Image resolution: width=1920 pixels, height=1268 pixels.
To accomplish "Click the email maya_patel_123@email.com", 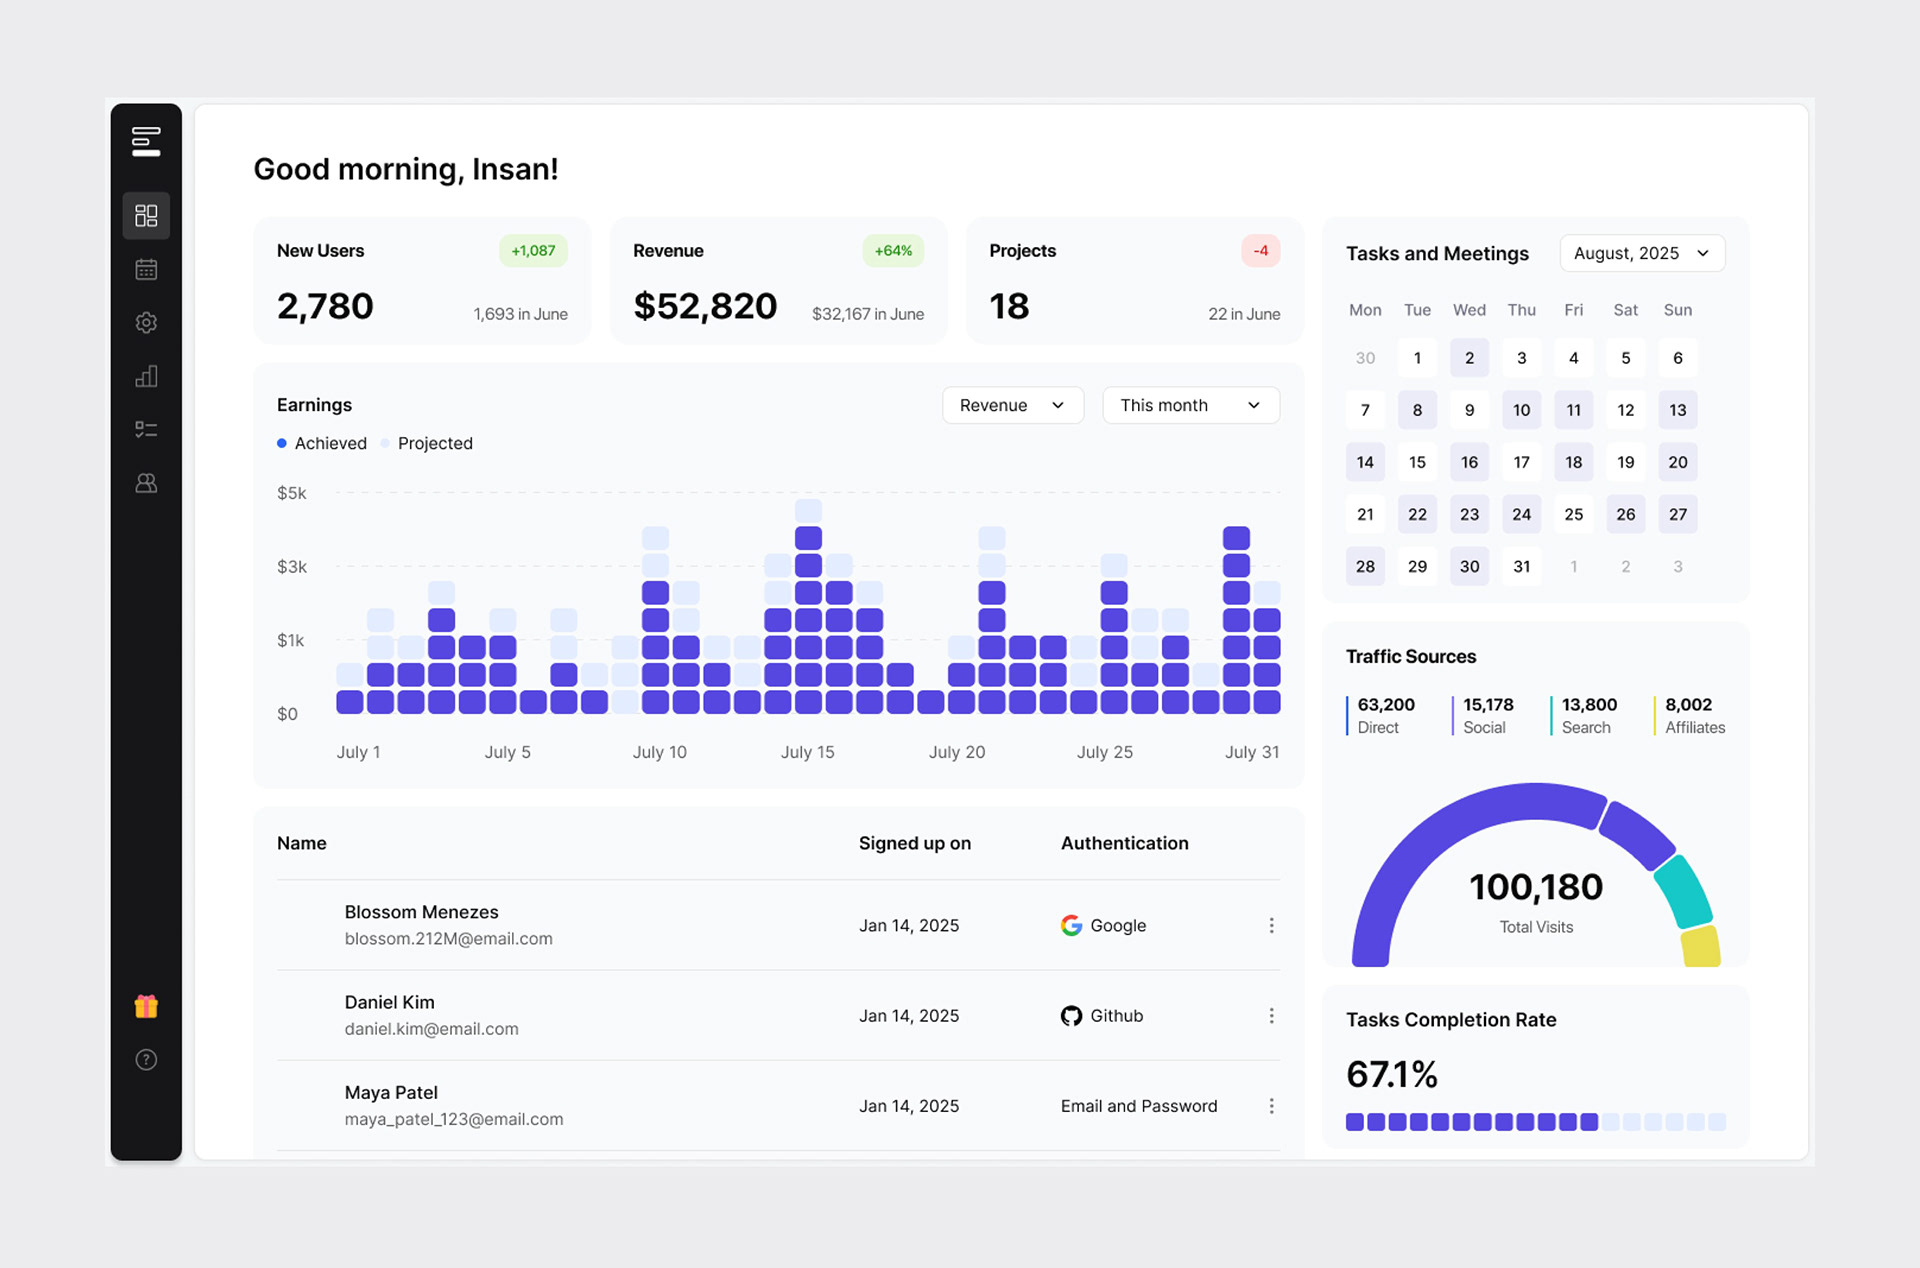I will click(x=454, y=1119).
